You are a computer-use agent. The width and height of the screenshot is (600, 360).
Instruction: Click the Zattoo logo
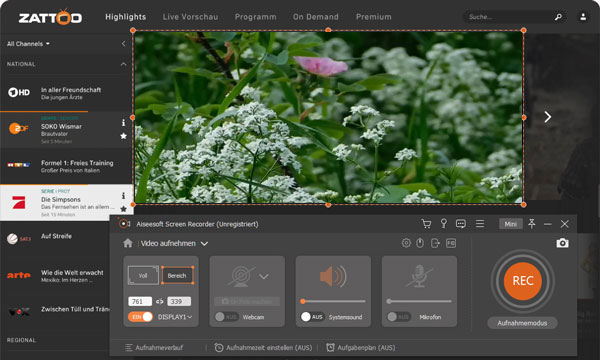click(x=50, y=17)
